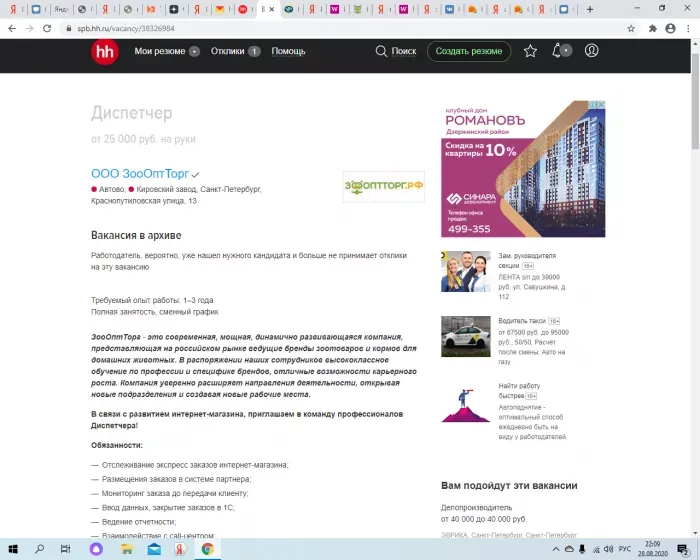Image resolution: width=700 pixels, height=560 pixels.
Task: Click the volume tray icon
Action: [608, 549]
